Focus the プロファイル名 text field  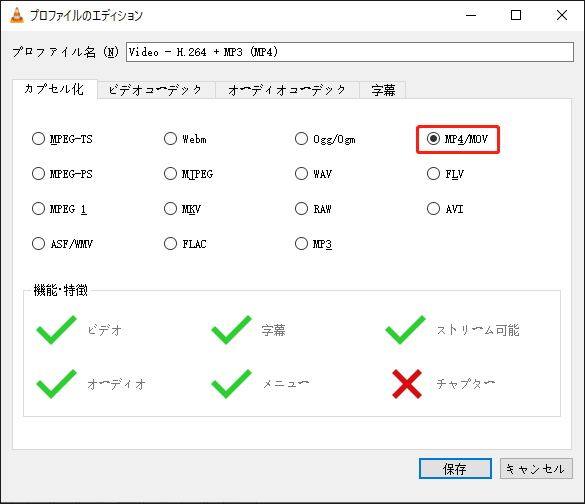(x=350, y=52)
